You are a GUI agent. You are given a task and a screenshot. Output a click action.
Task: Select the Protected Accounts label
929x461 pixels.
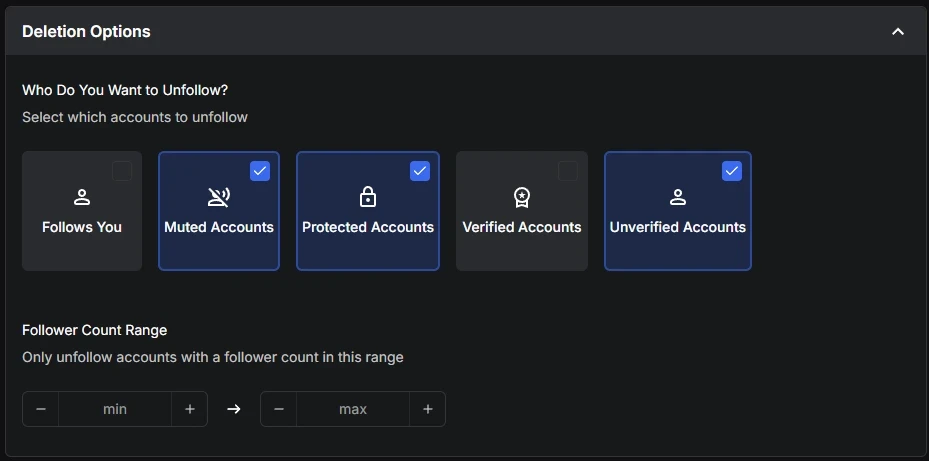368,227
